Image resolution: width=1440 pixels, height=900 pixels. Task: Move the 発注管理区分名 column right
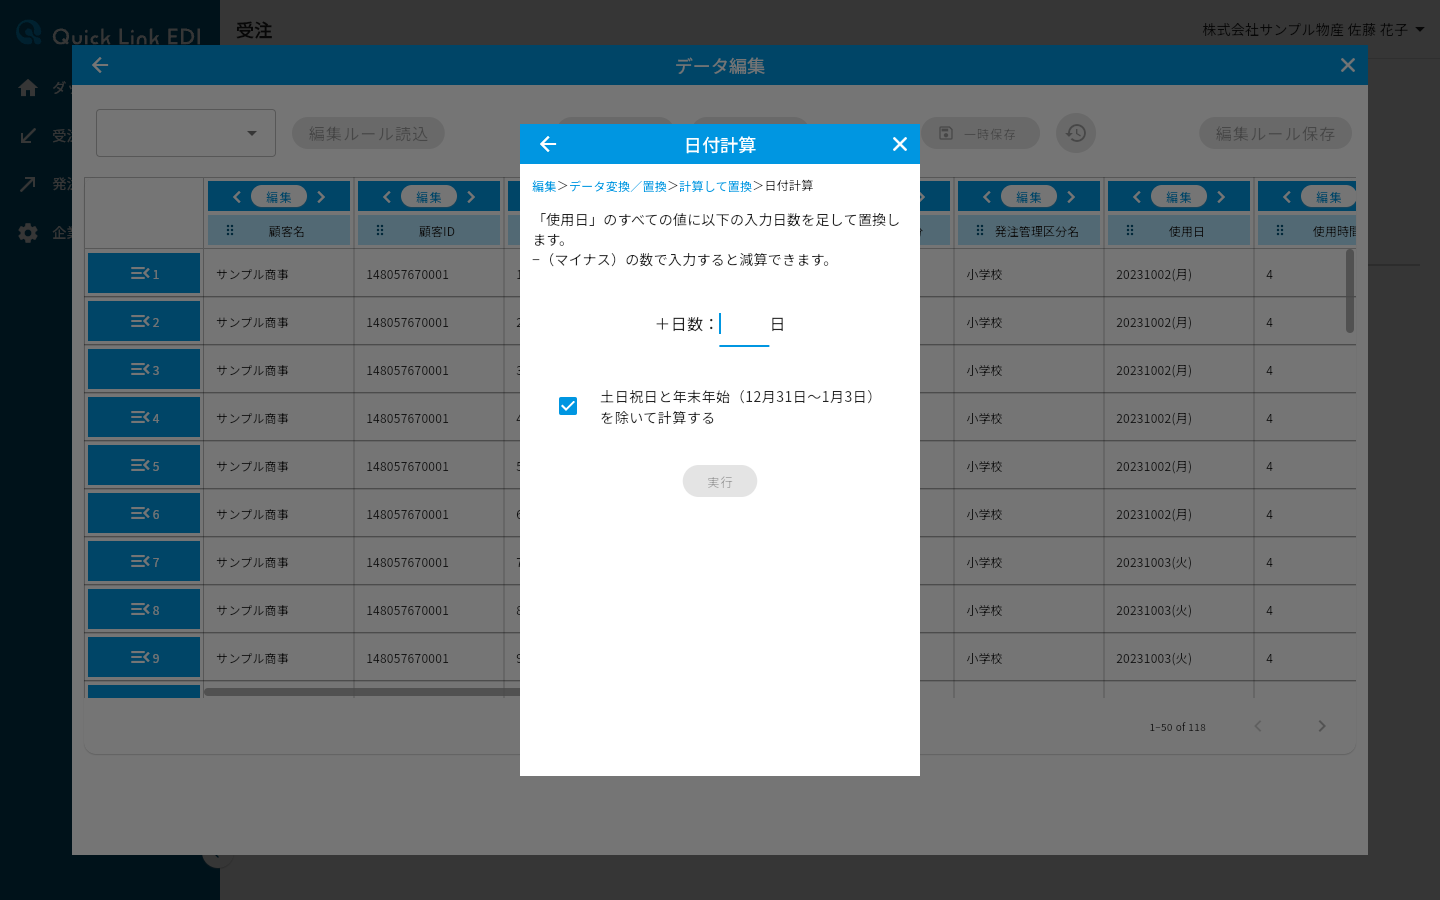coord(1071,197)
